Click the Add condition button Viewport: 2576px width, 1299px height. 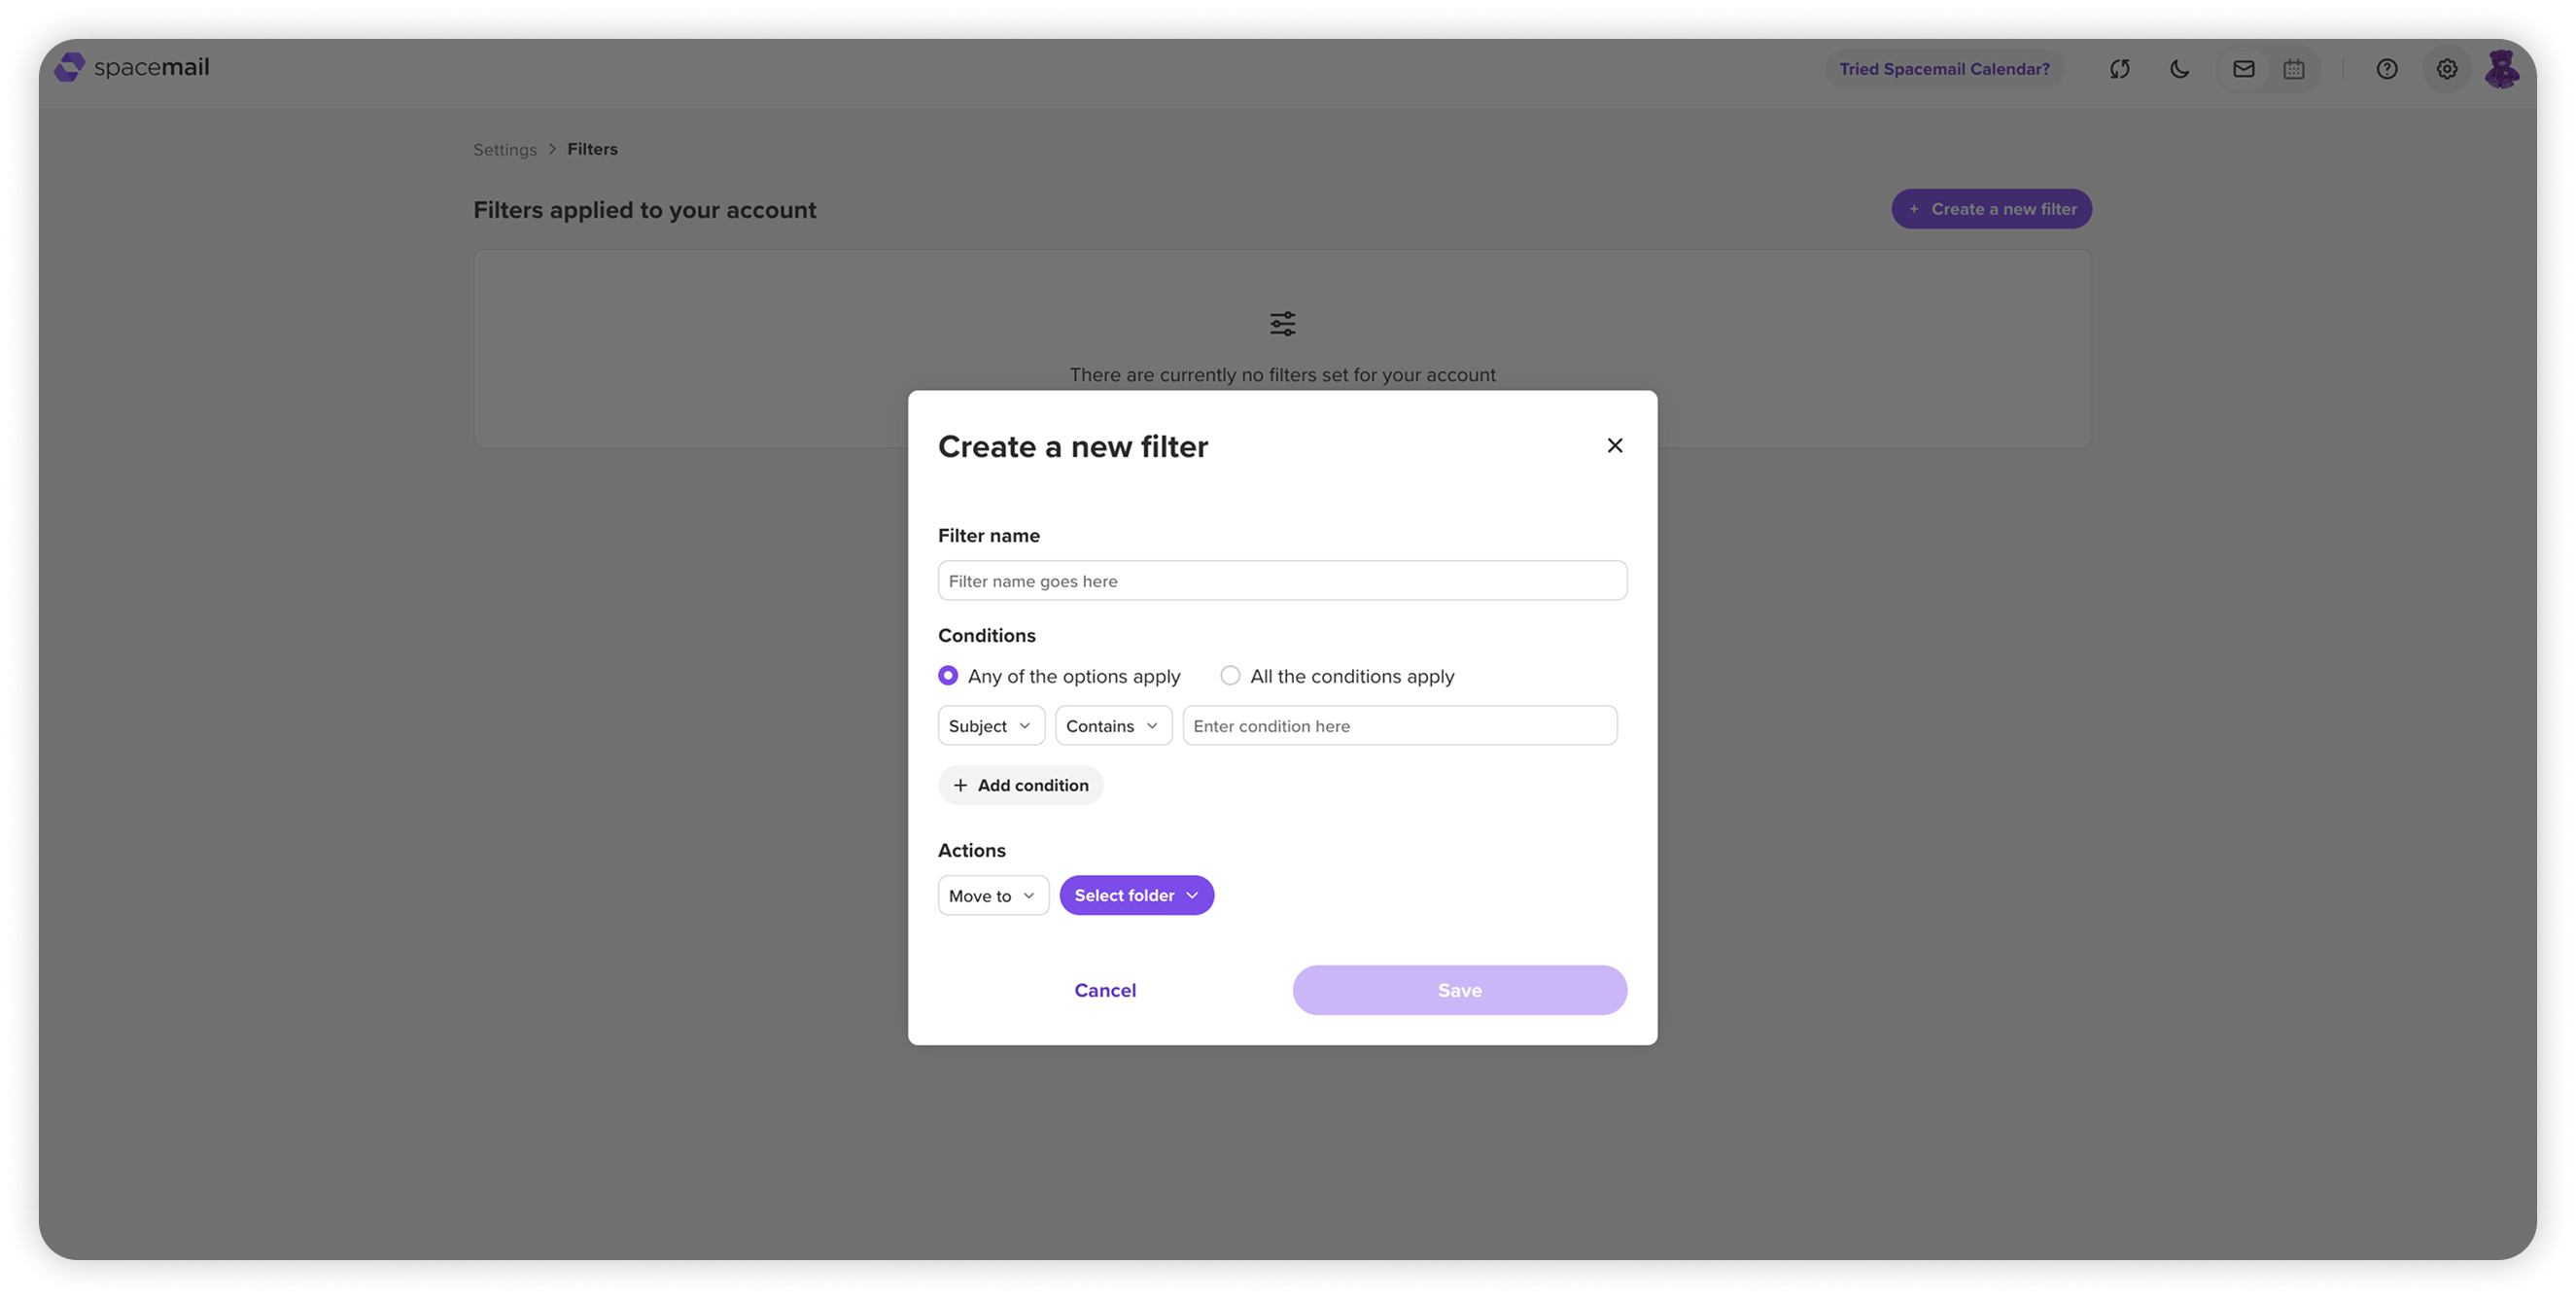pyautogui.click(x=1021, y=786)
